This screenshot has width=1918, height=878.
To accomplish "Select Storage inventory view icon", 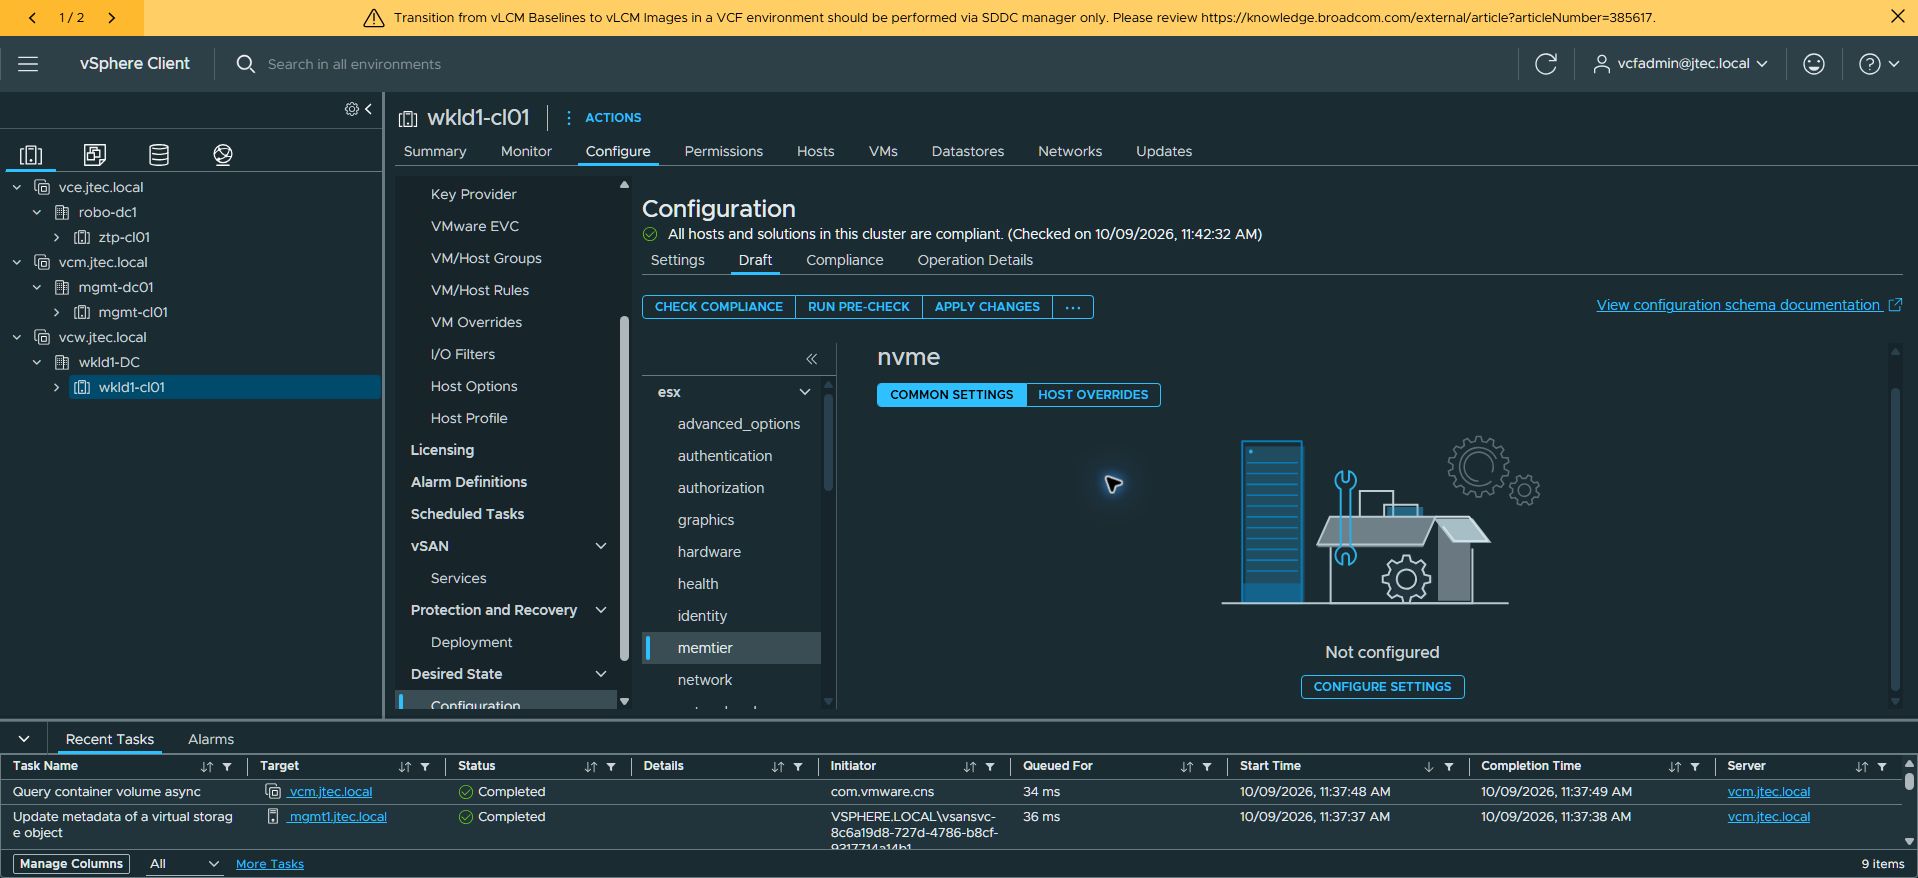I will 159,154.
